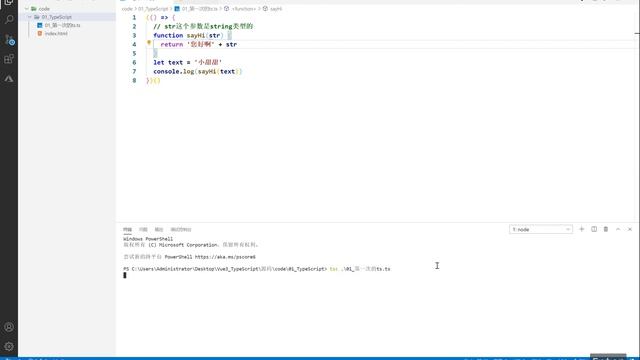Show the Explorer view icon

click(x=9, y=2)
